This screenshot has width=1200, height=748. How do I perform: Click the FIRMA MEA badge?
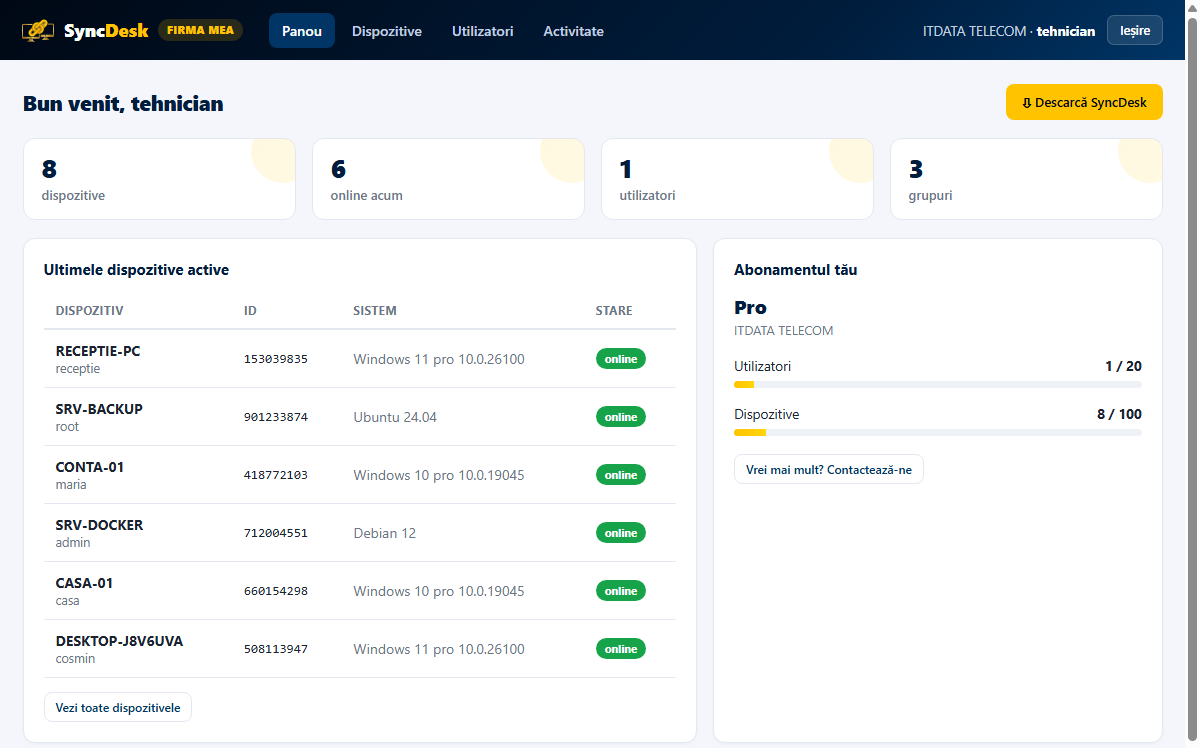pos(200,30)
